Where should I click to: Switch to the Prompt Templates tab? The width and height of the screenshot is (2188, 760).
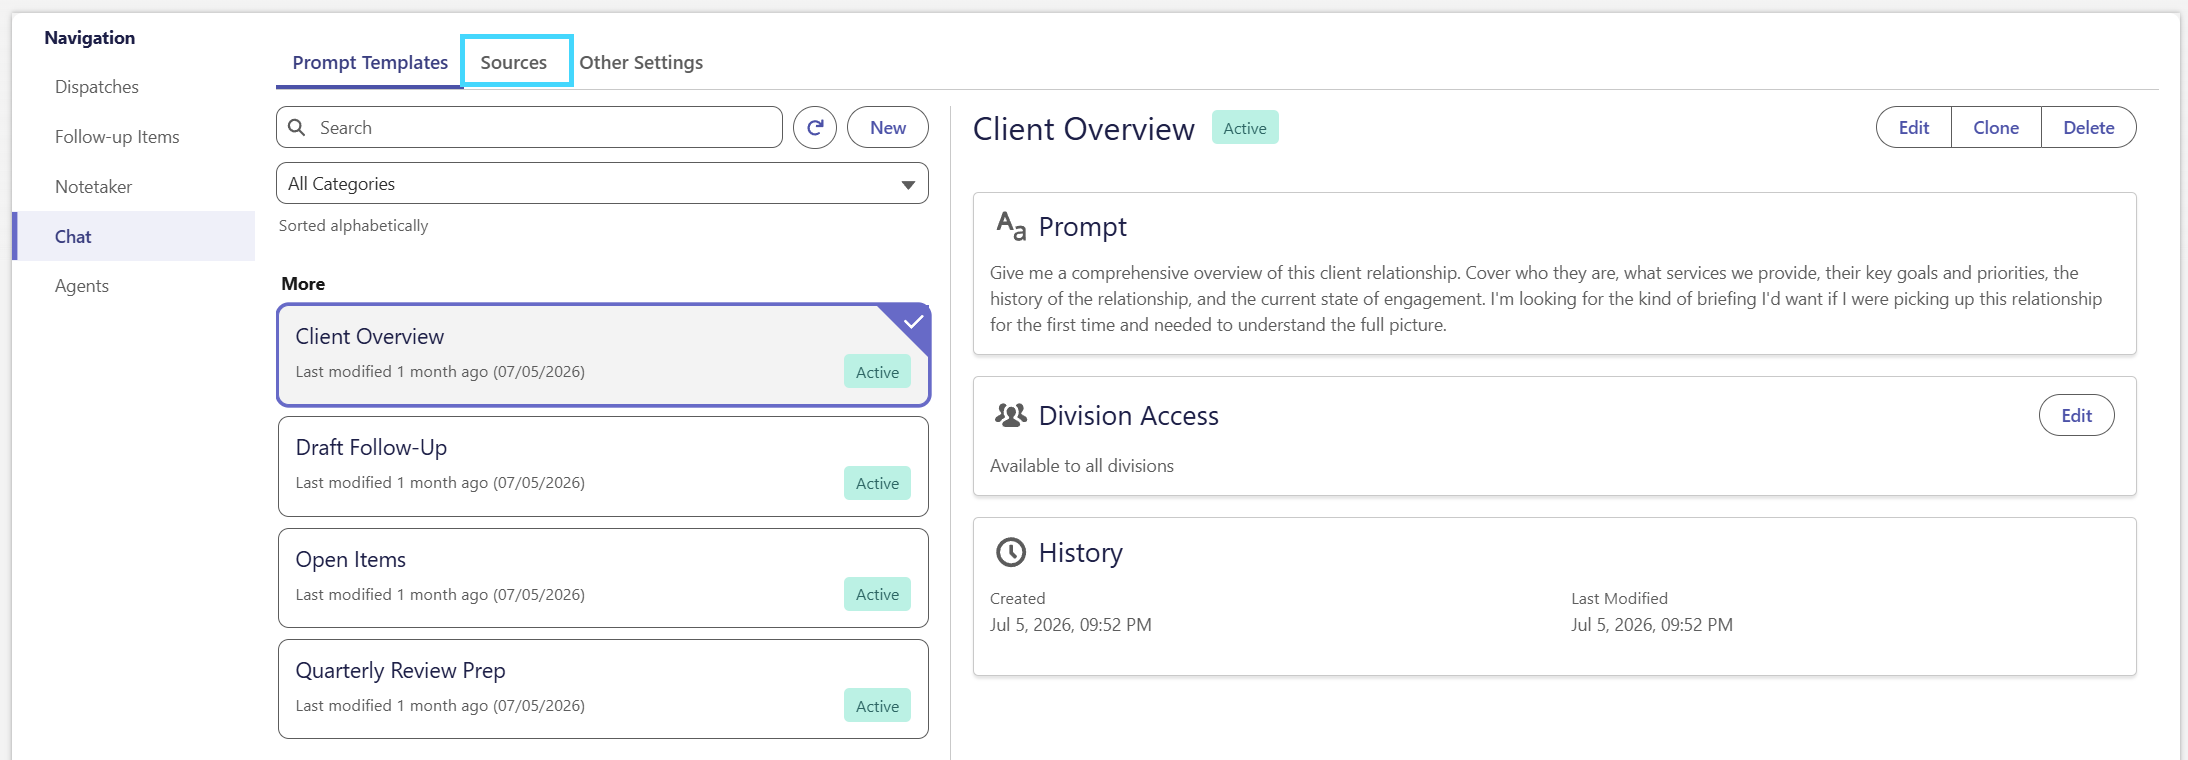(x=370, y=62)
